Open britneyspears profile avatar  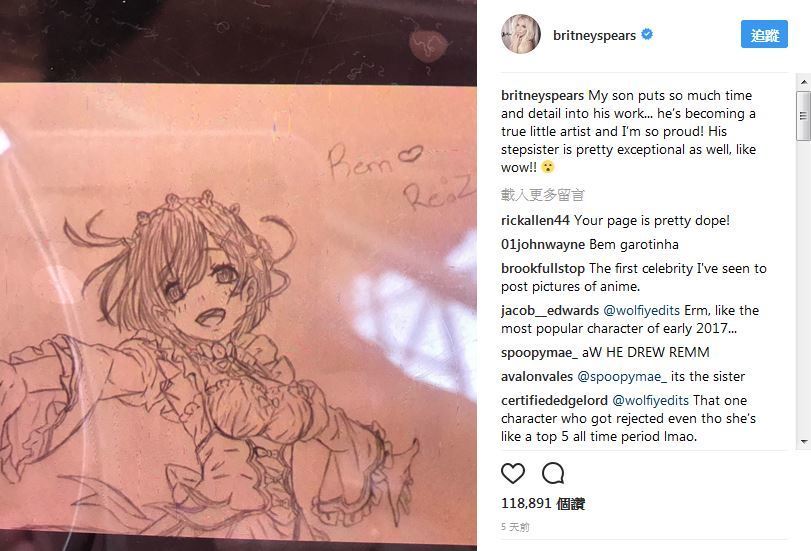point(520,34)
